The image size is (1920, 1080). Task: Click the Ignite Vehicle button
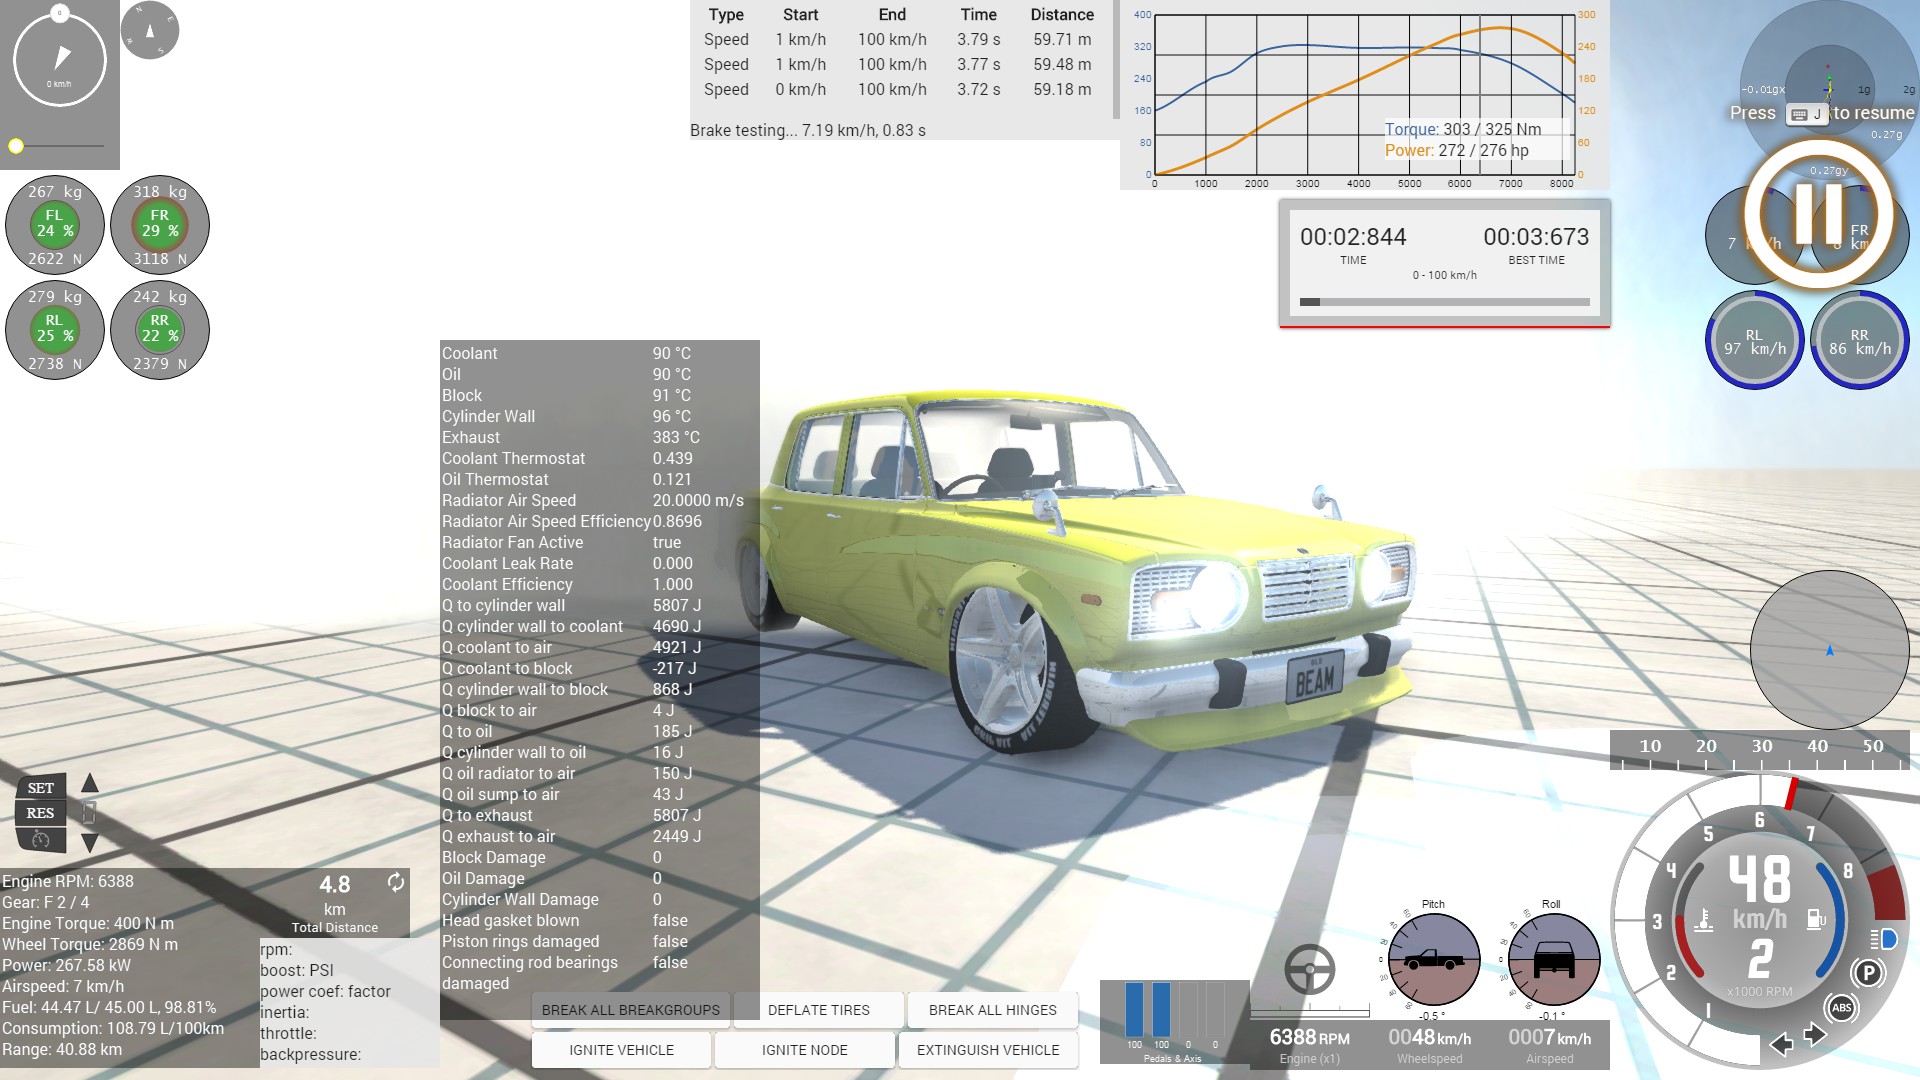(621, 1050)
